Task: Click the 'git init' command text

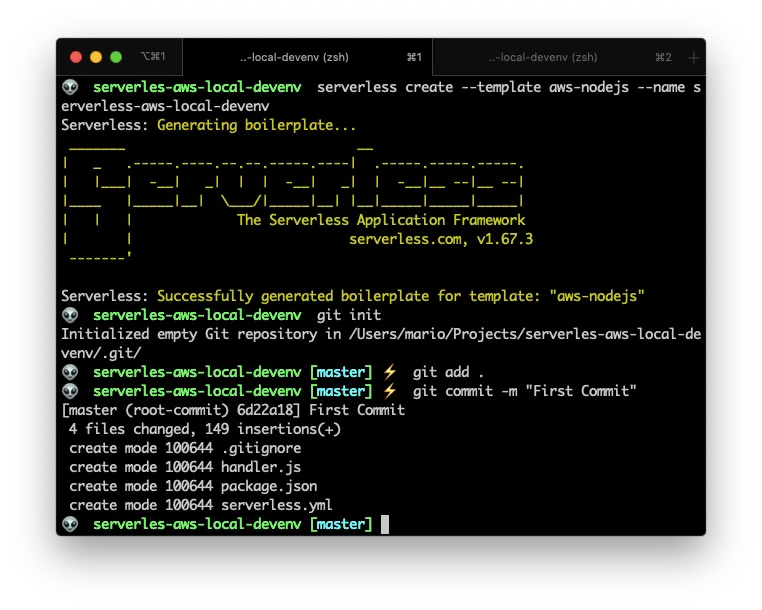Action: [349, 315]
